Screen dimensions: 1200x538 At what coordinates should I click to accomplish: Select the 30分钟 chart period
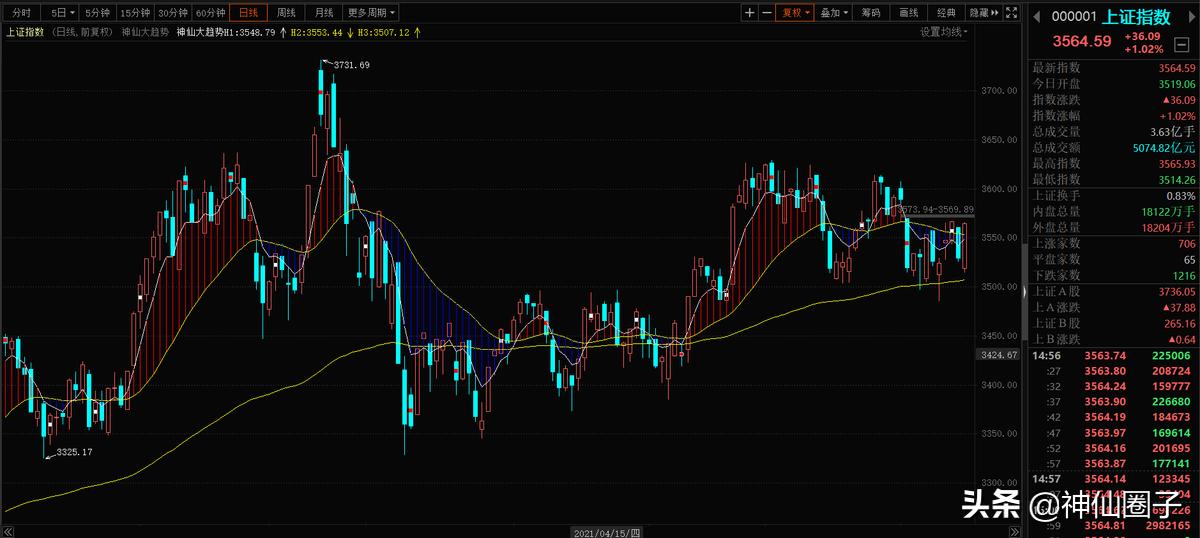(173, 13)
